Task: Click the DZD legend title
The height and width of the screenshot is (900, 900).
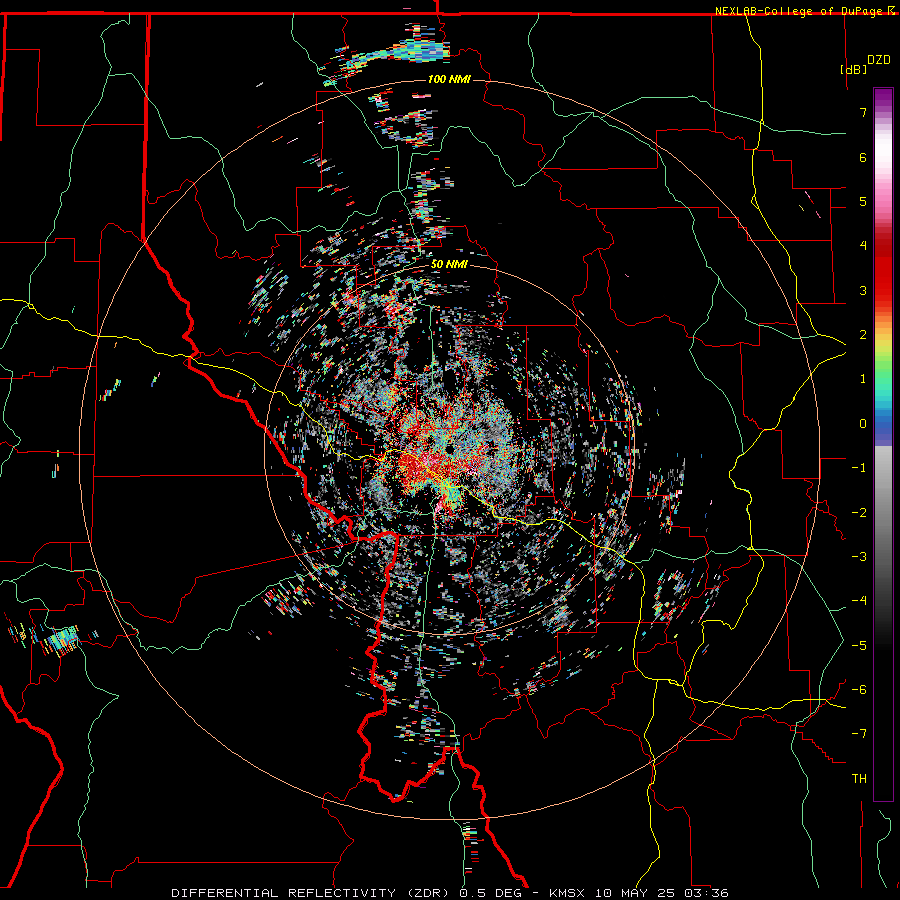Action: pos(879,60)
